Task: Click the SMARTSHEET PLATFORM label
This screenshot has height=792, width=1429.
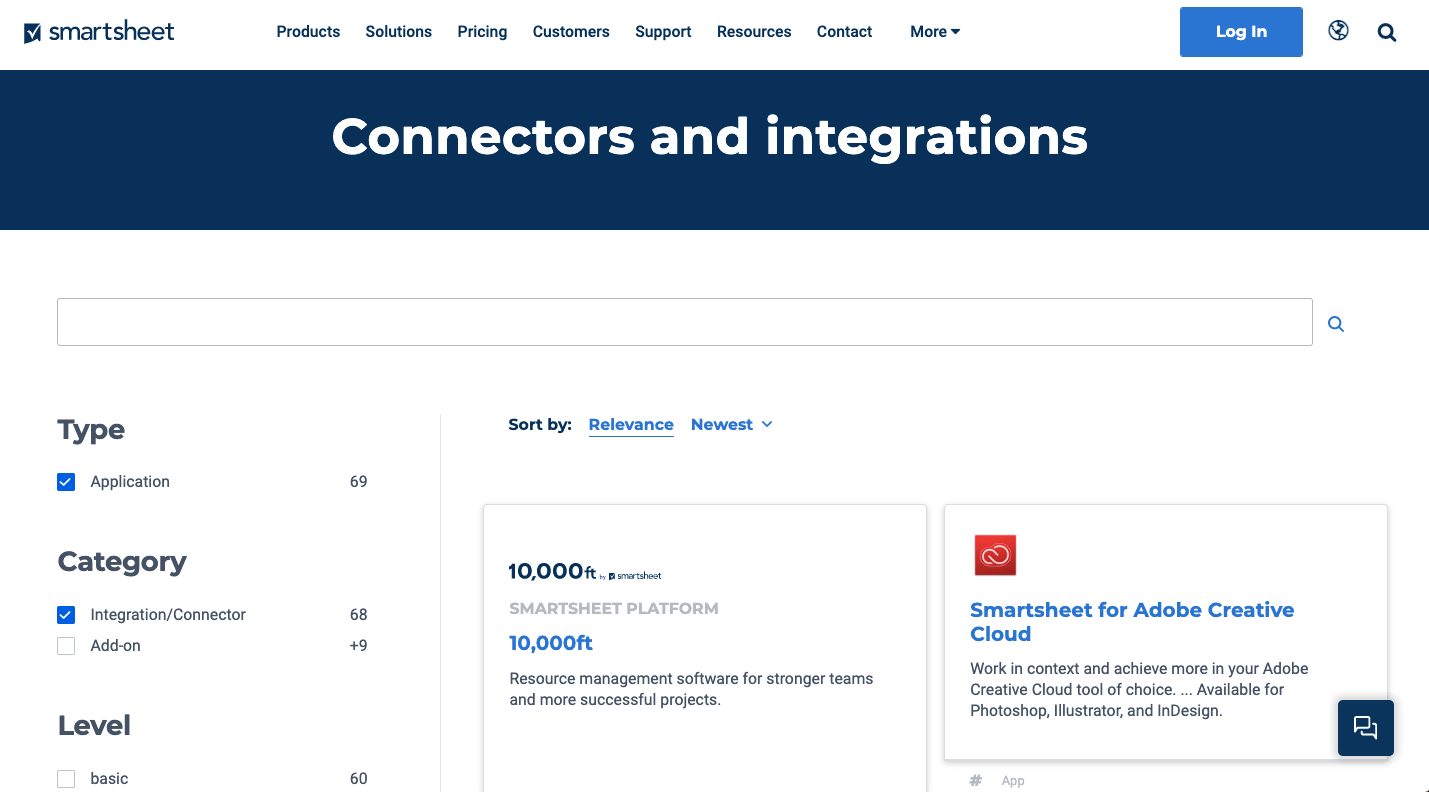Action: coord(614,608)
